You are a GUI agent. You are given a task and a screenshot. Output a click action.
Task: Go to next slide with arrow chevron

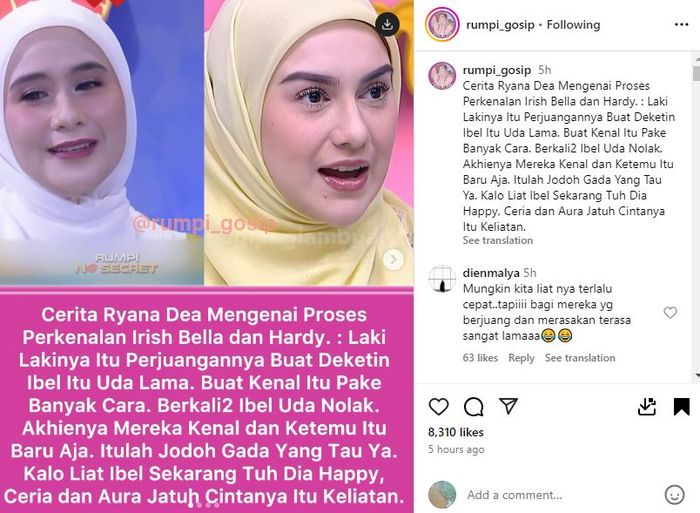393,259
